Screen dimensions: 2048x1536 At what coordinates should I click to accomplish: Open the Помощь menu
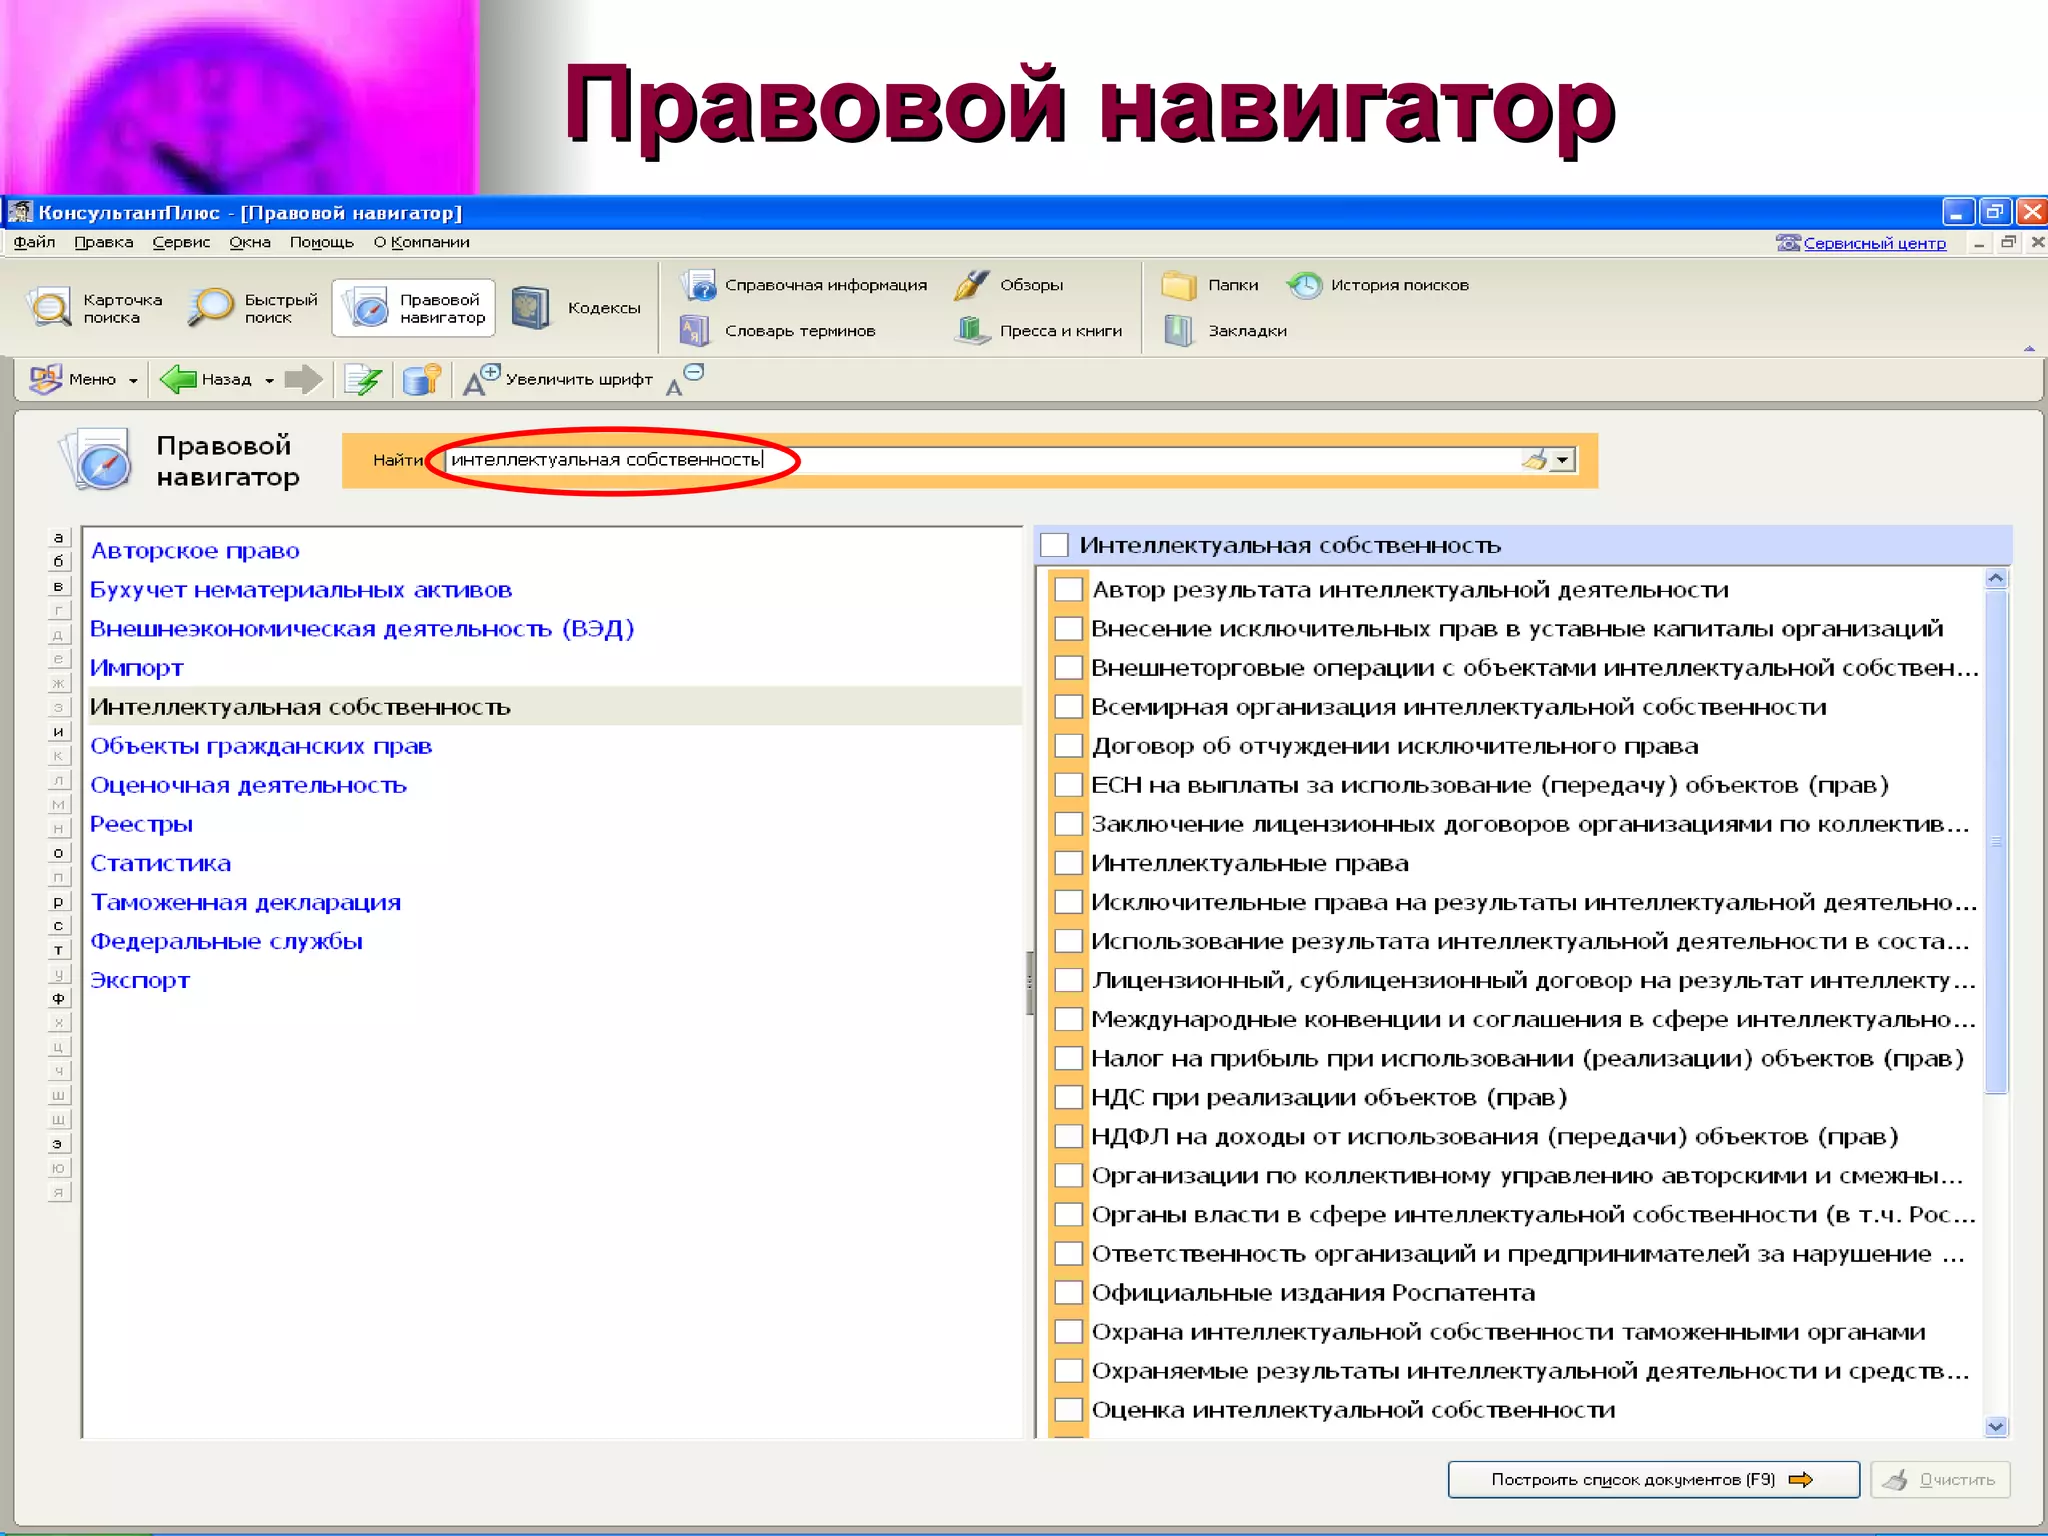pyautogui.click(x=322, y=242)
